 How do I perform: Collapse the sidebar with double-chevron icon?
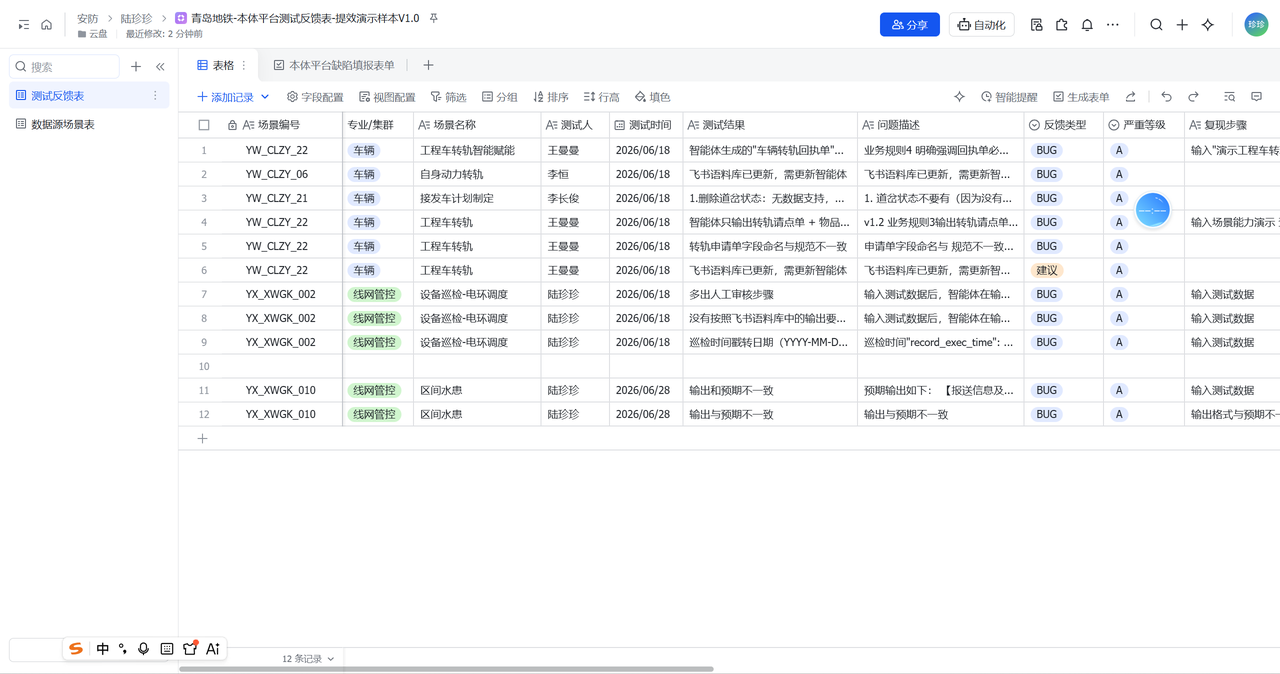160,67
